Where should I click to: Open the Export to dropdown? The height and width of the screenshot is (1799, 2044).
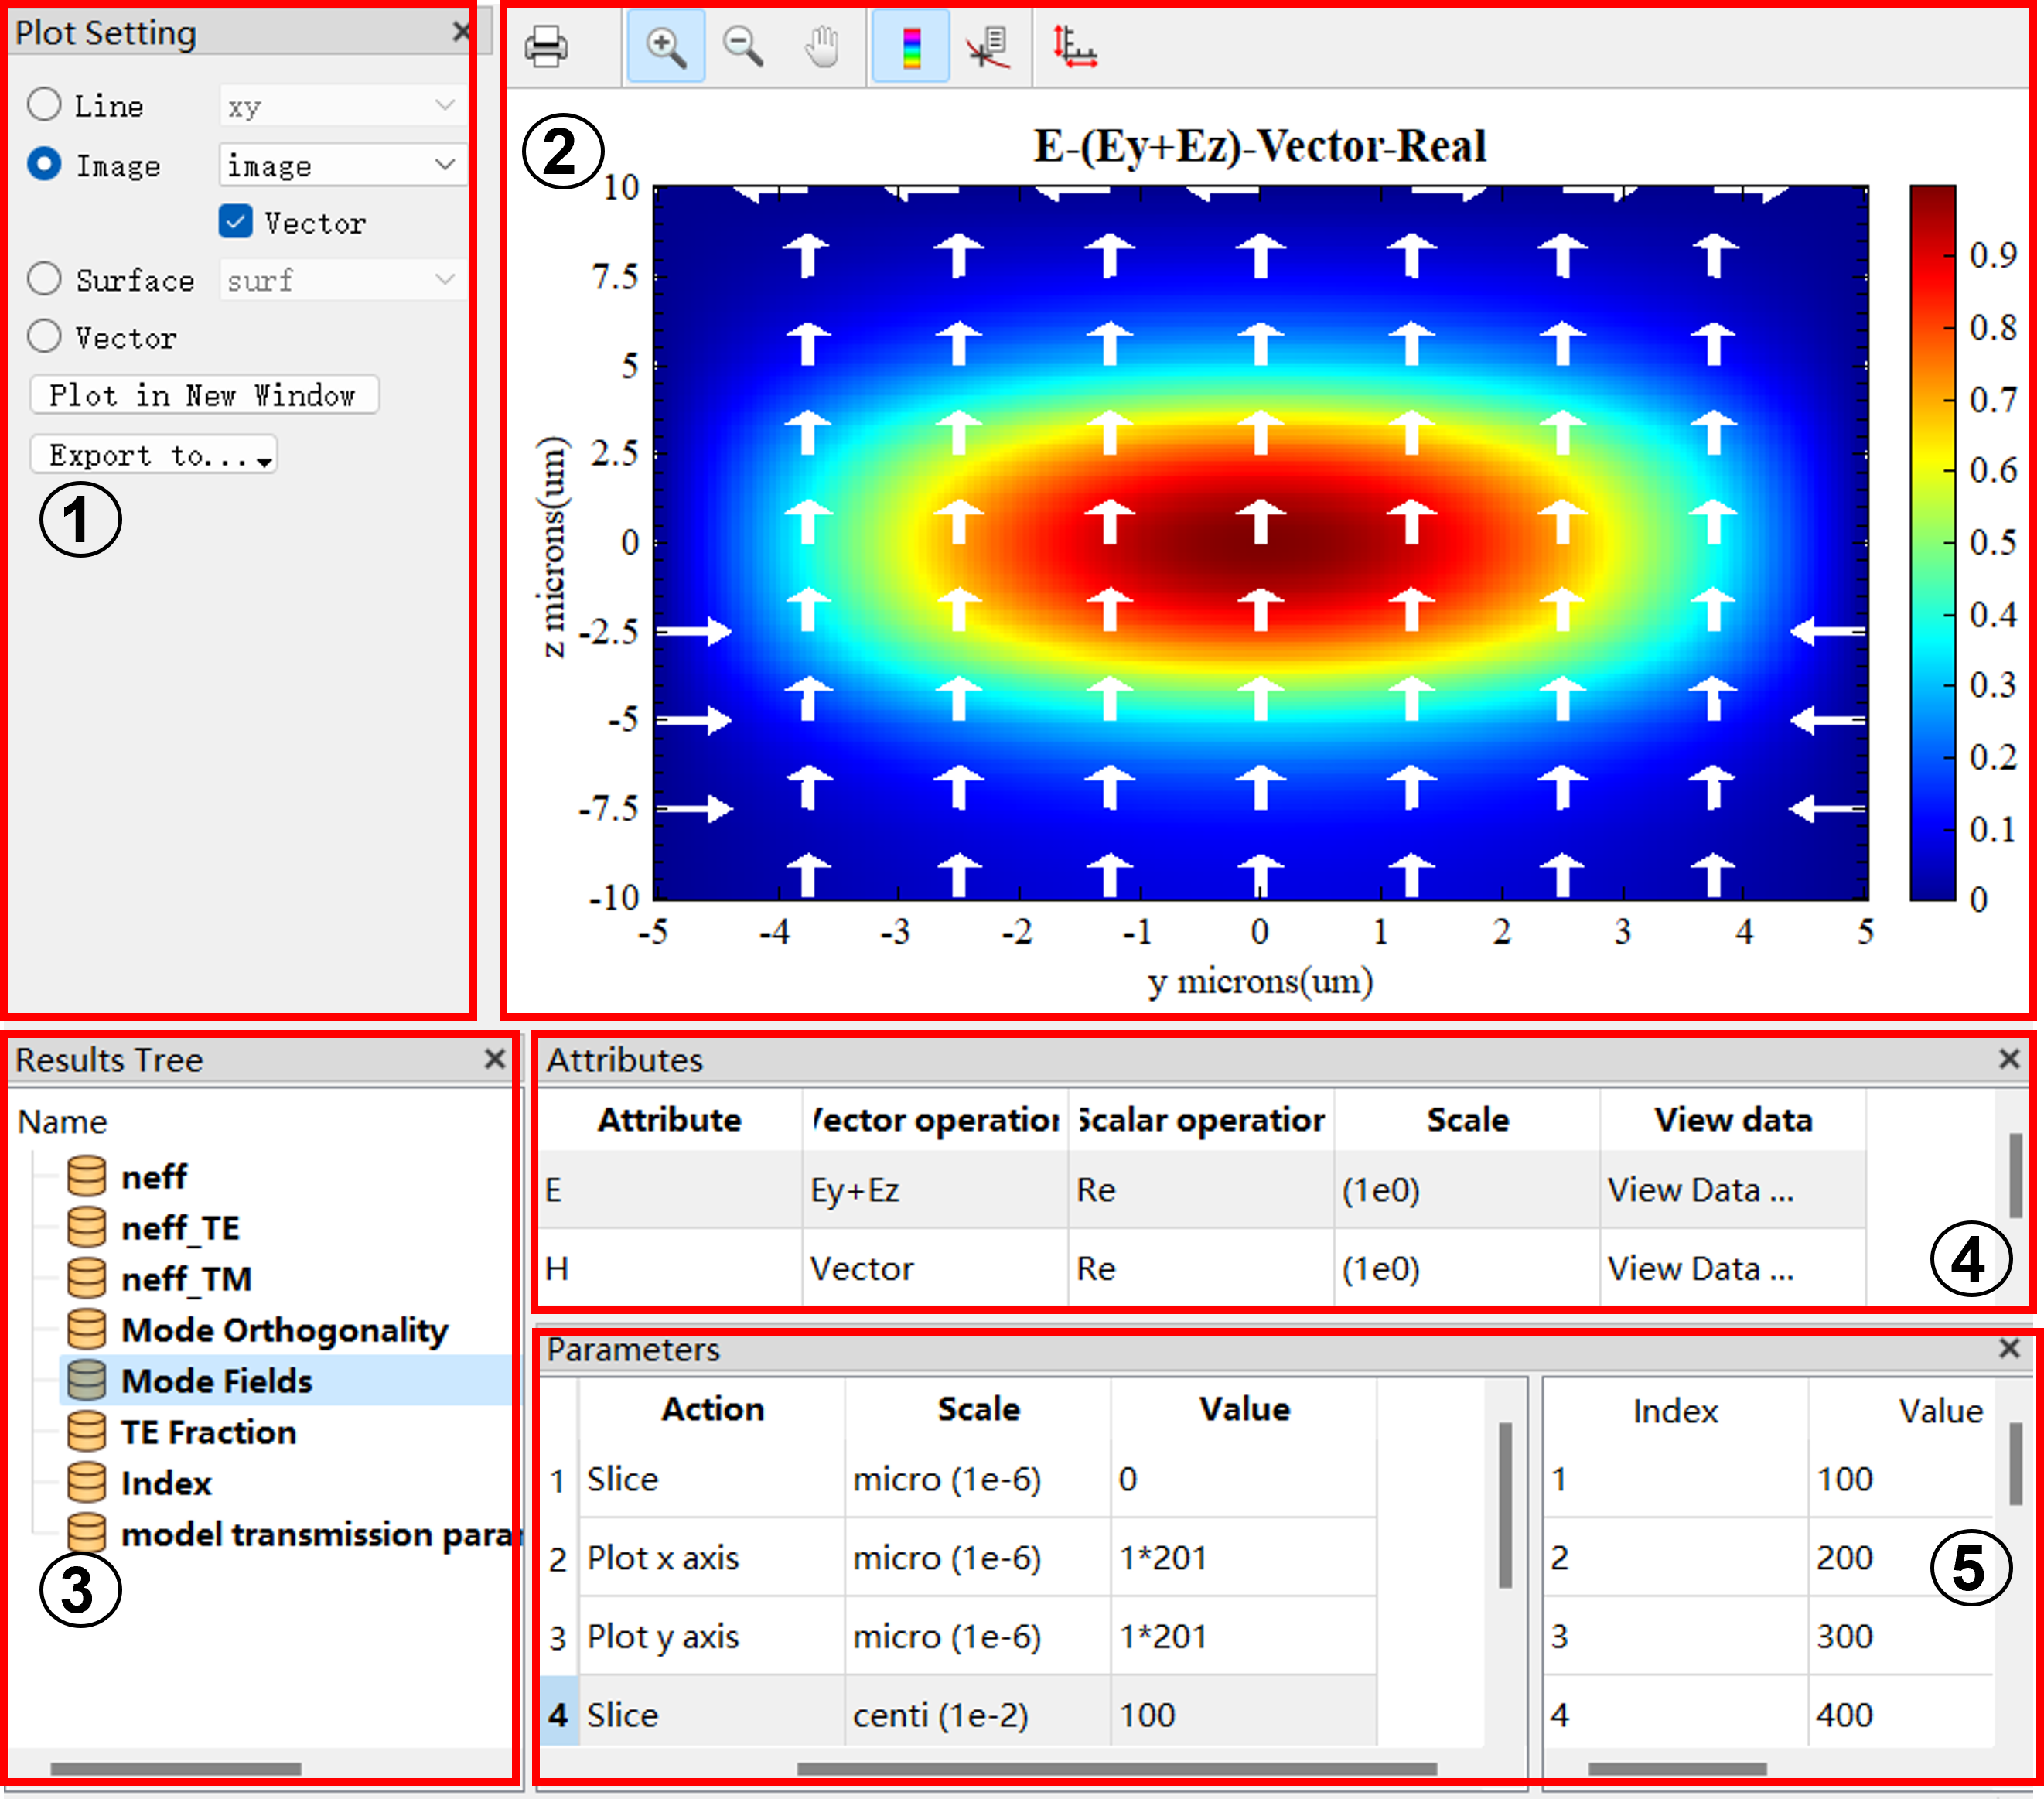point(154,455)
